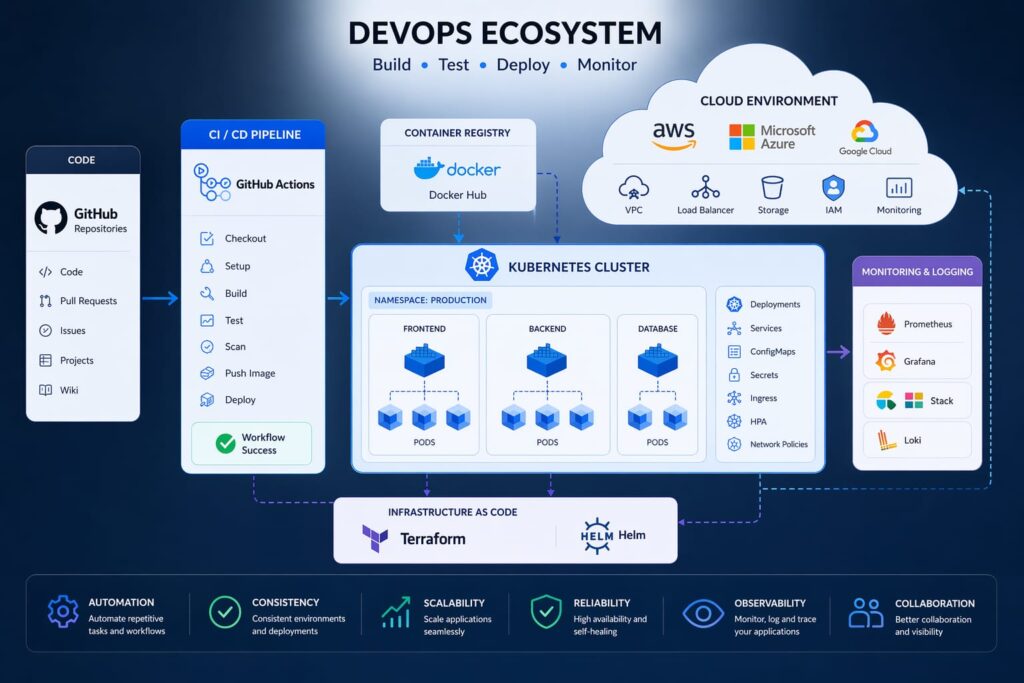
Task: Click the CONTAINER REGISTRY title
Action: pyautogui.click(x=457, y=133)
